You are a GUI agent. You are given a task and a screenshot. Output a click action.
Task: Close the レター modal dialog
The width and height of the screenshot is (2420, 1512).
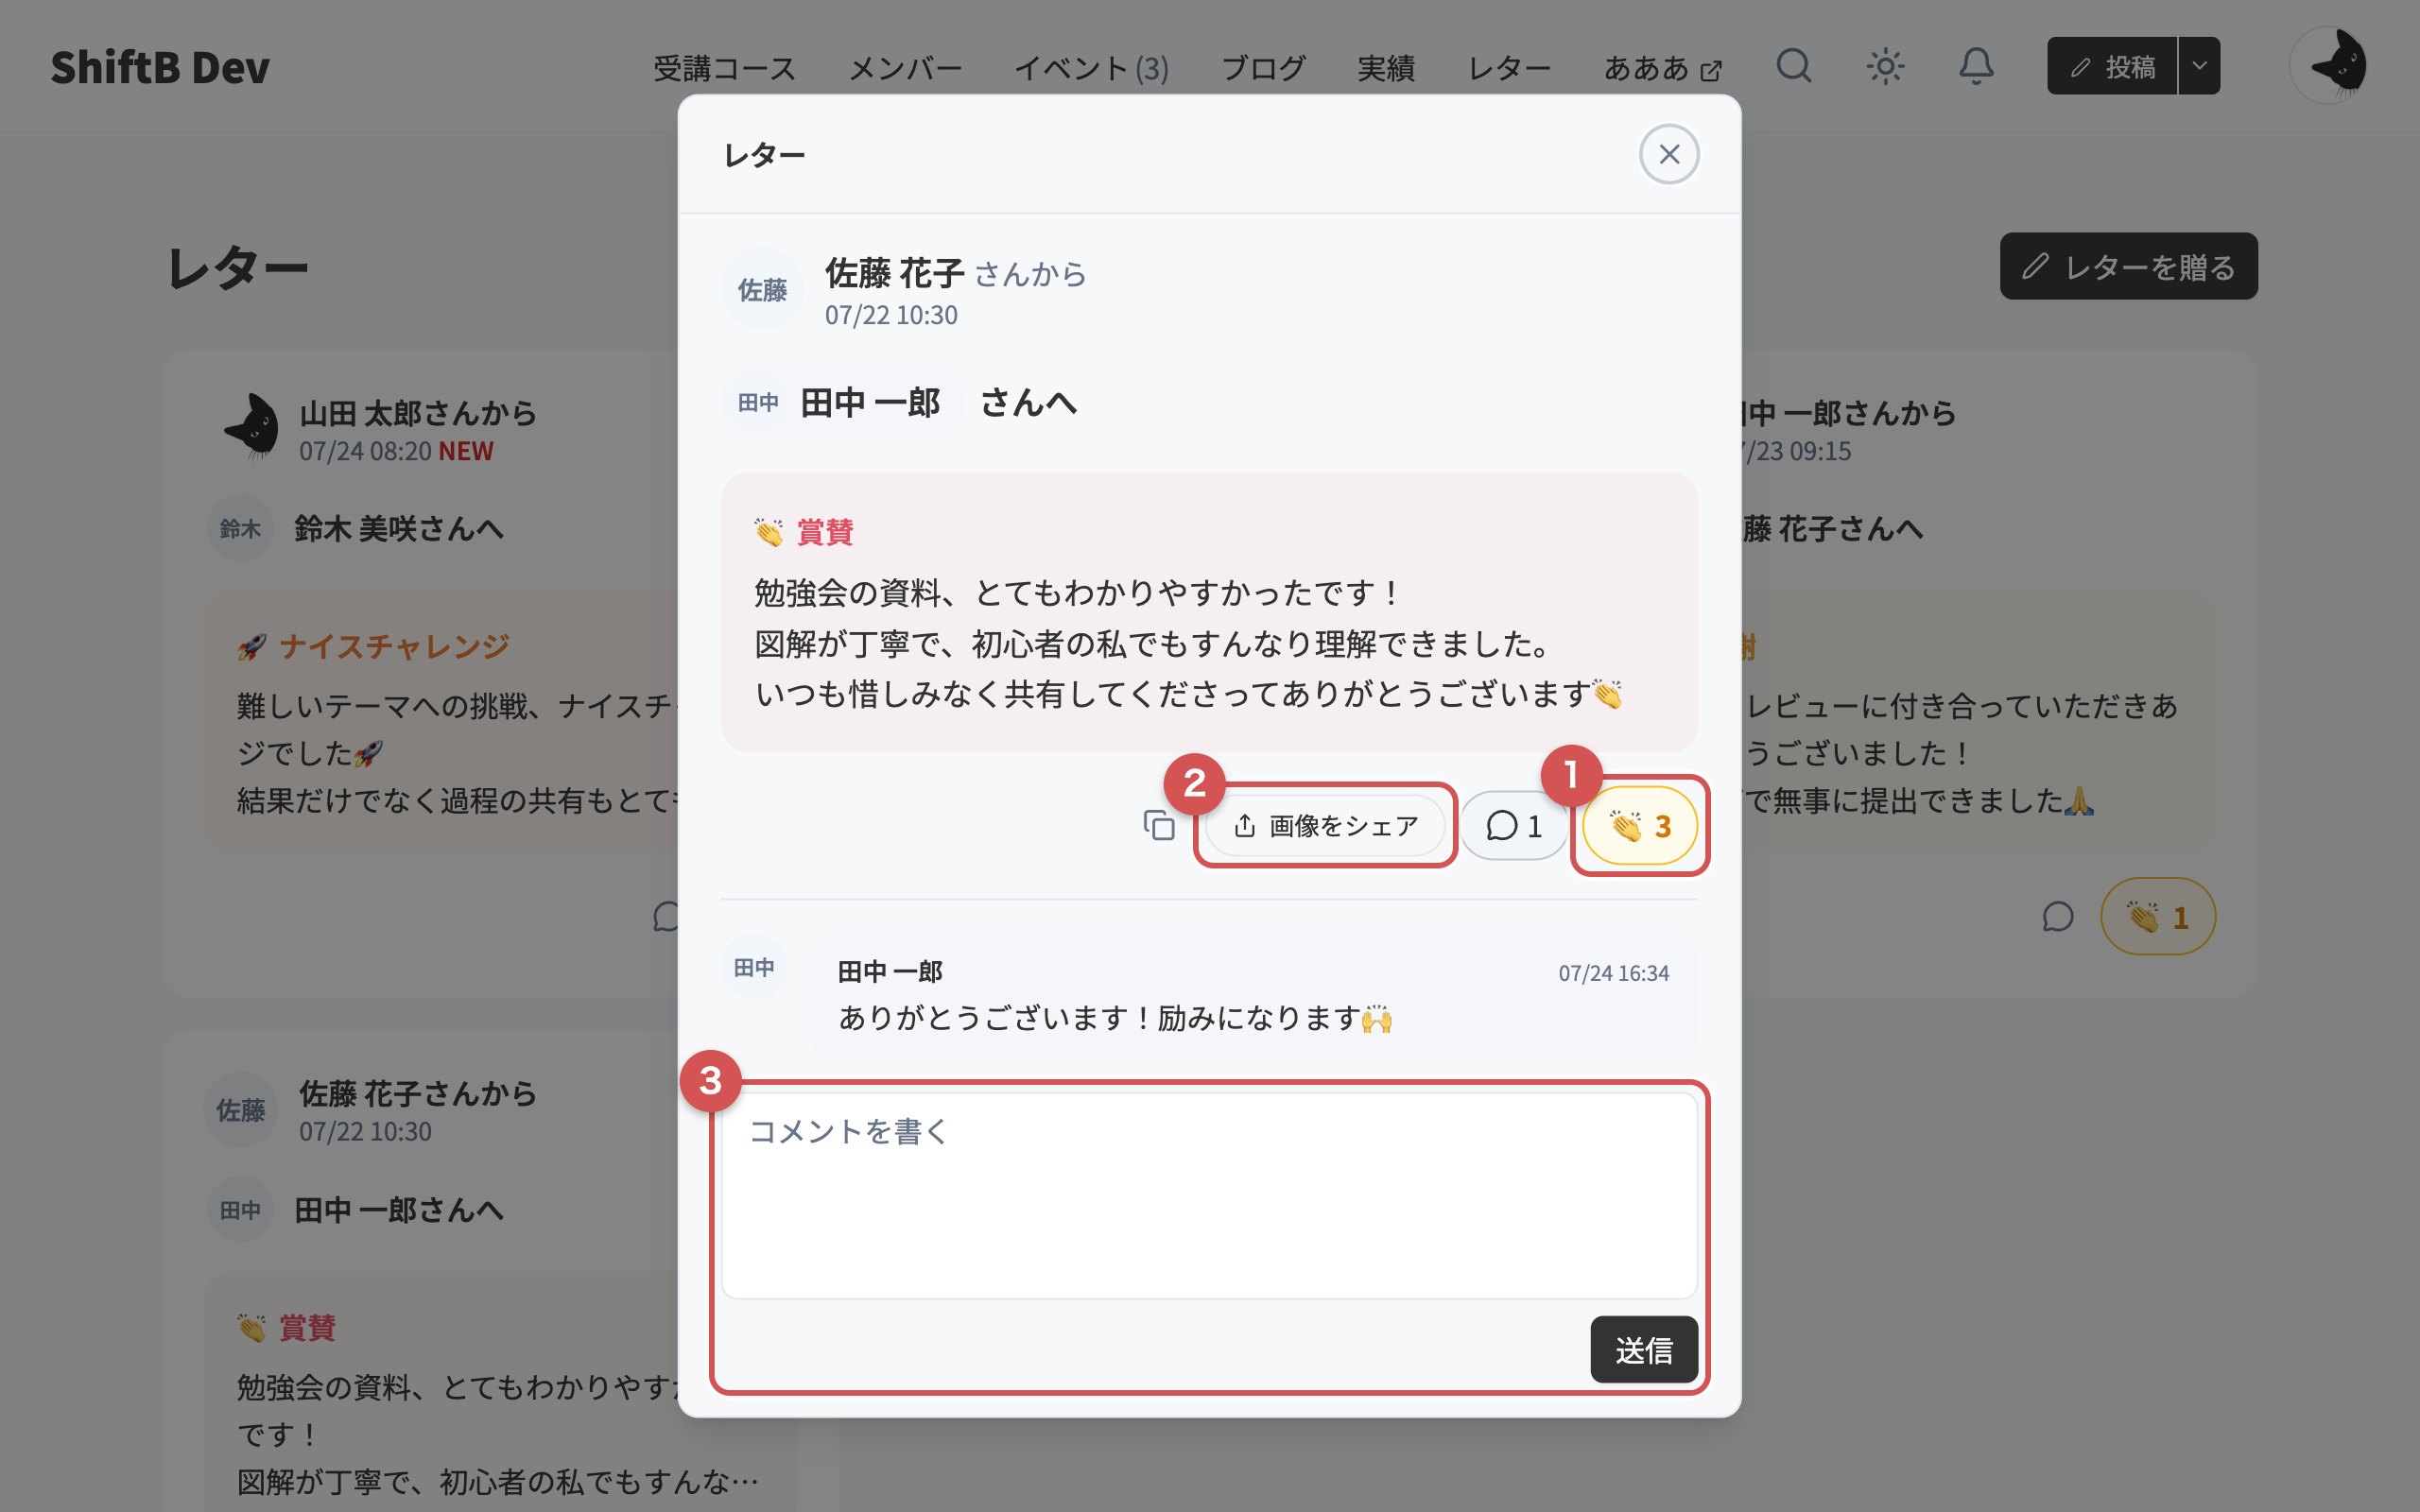[x=1669, y=154]
